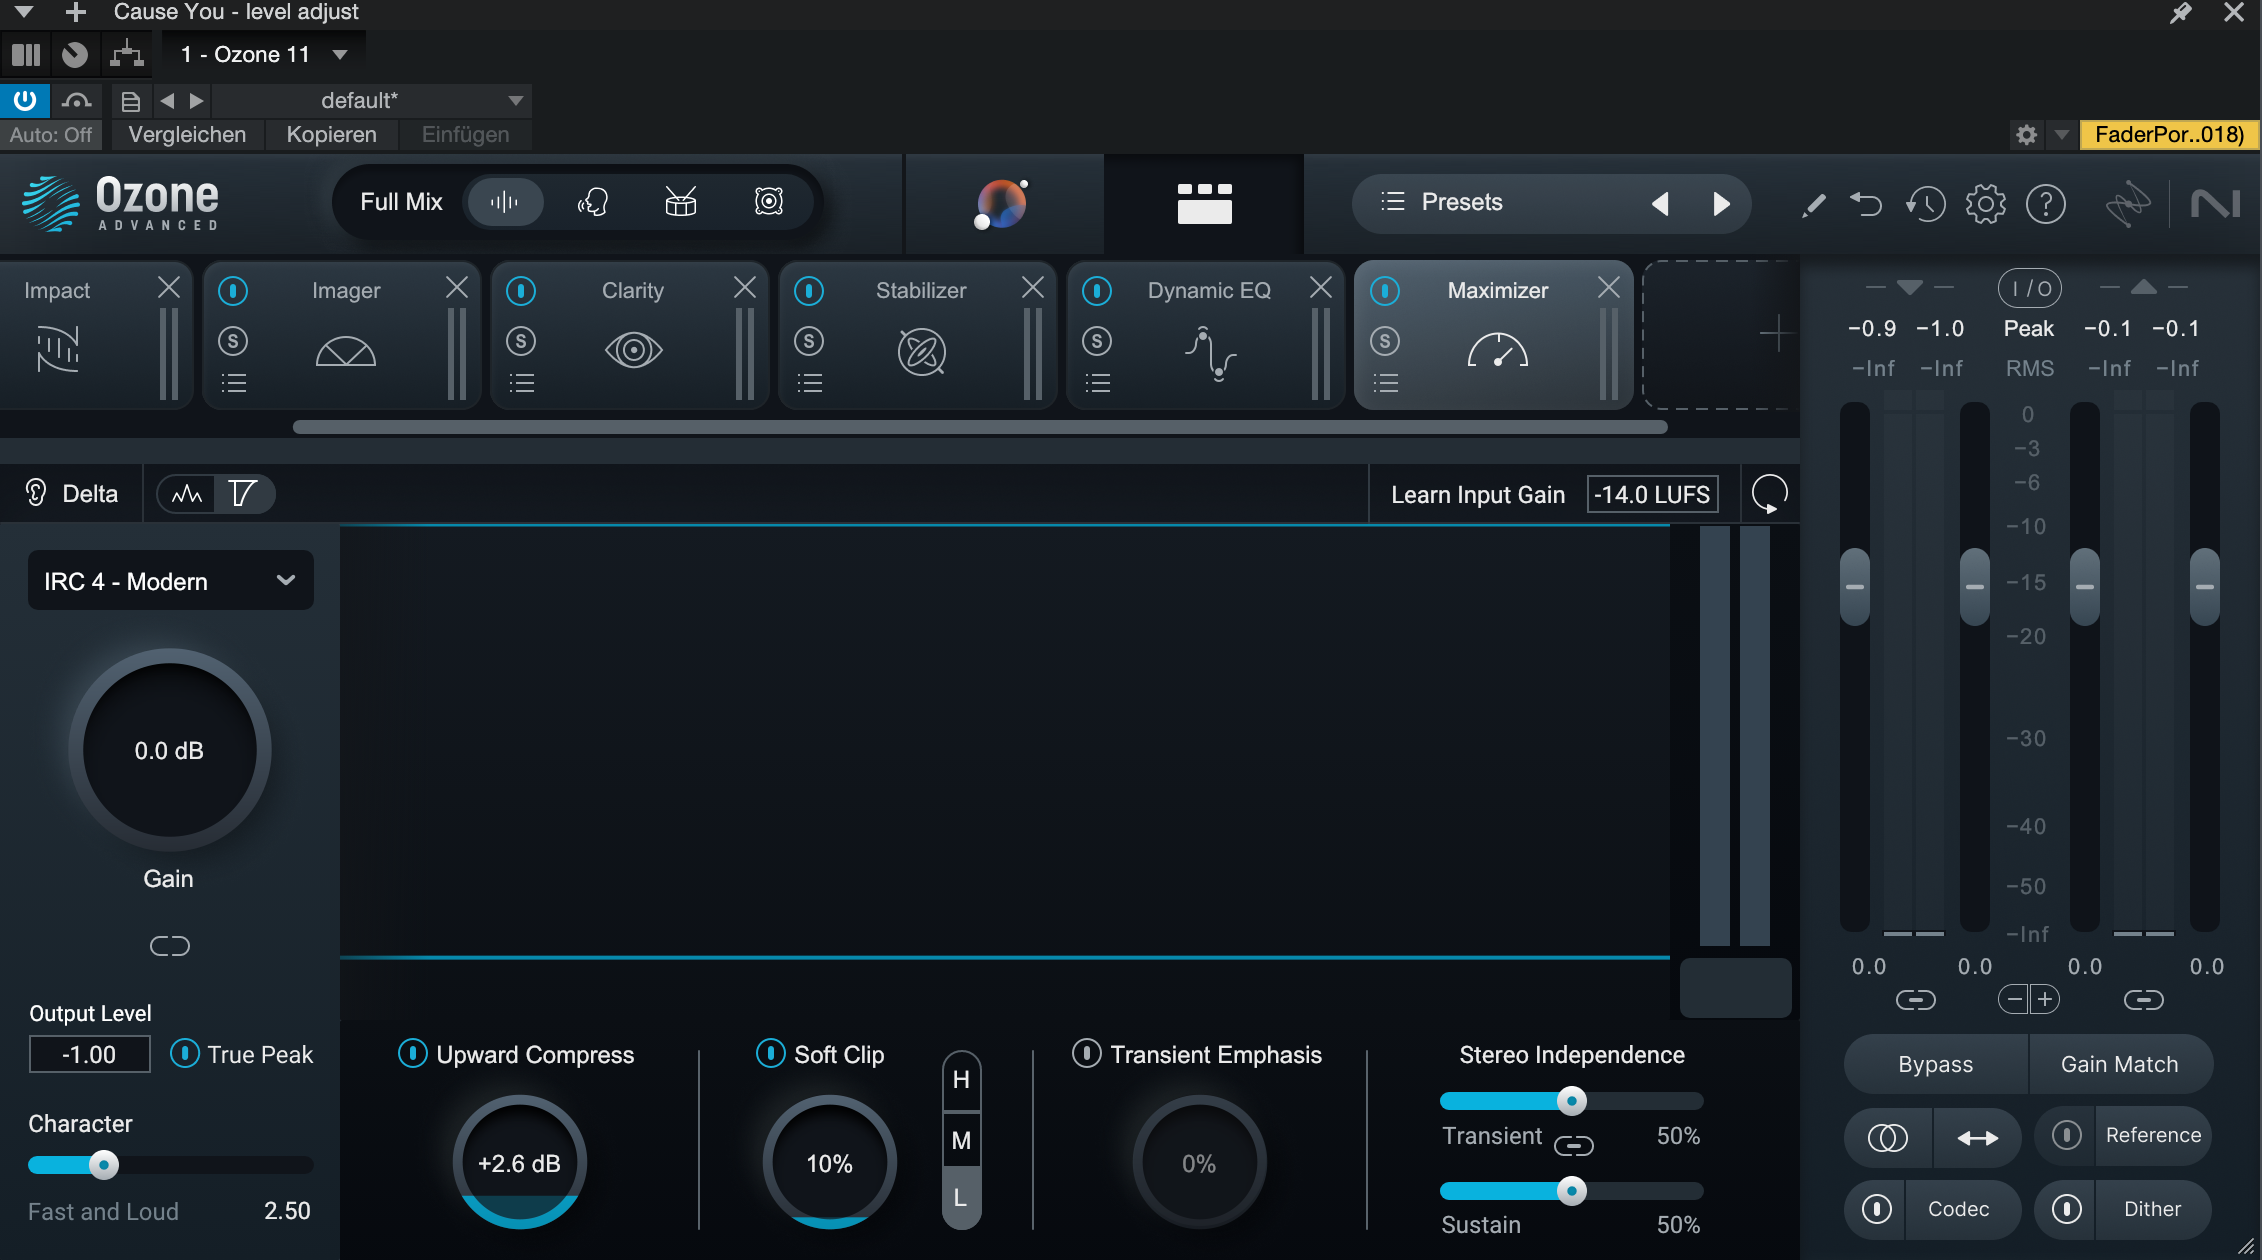Viewport: 2262px width, 1260px height.
Task: Start Learn Input Gain circular button
Action: coord(1769,494)
